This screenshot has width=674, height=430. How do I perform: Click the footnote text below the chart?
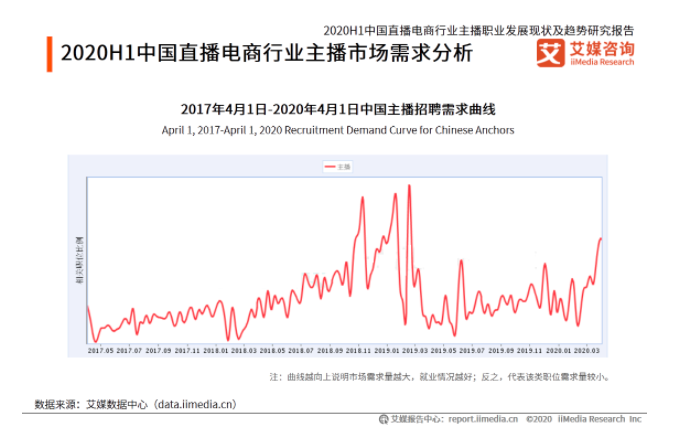[x=440, y=377]
